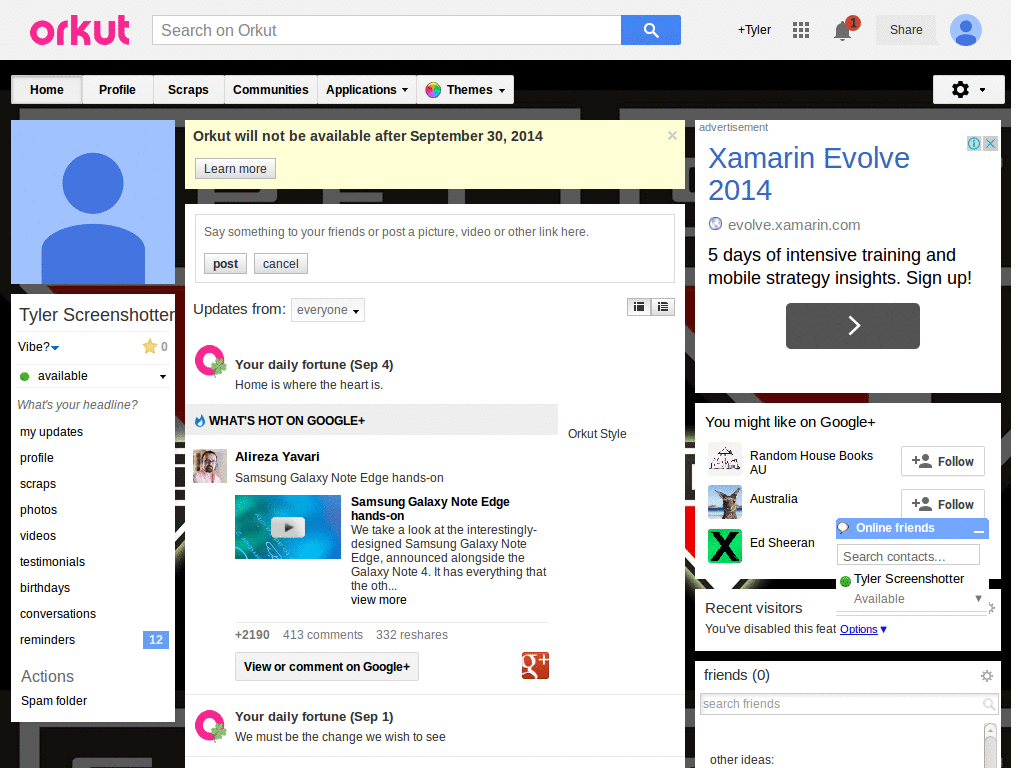
Task: Close the Xamarin advertisement
Action: tap(990, 144)
